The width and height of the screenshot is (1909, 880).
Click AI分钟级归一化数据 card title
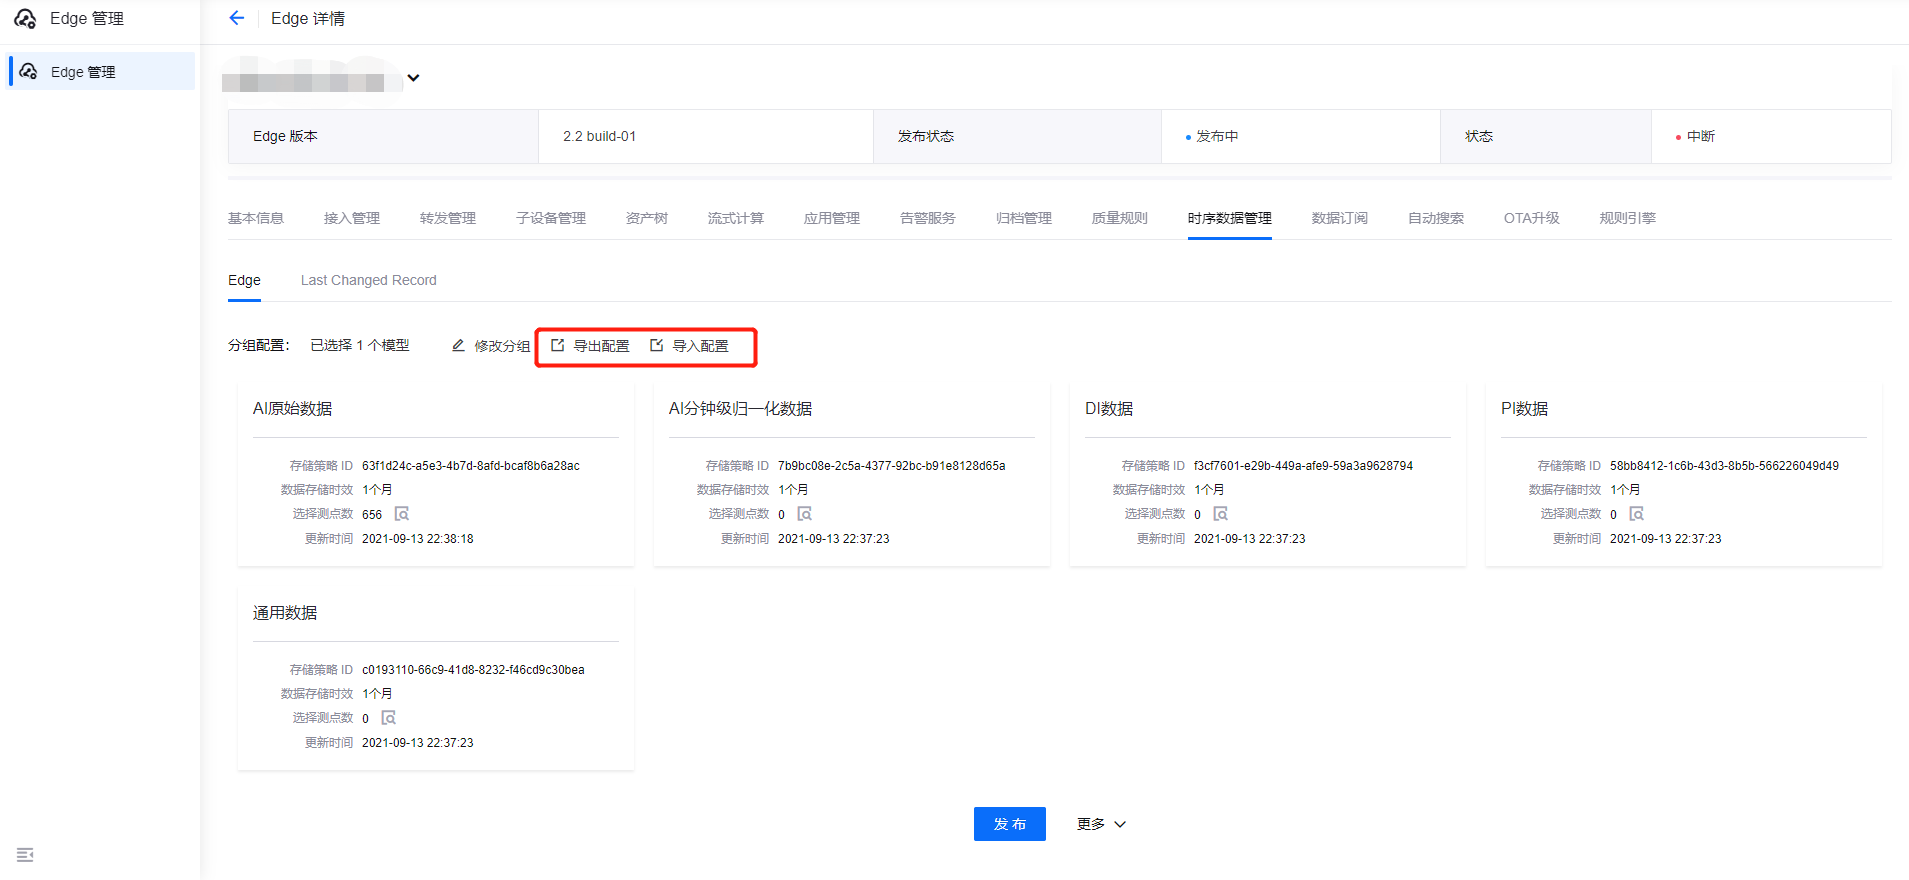(740, 408)
